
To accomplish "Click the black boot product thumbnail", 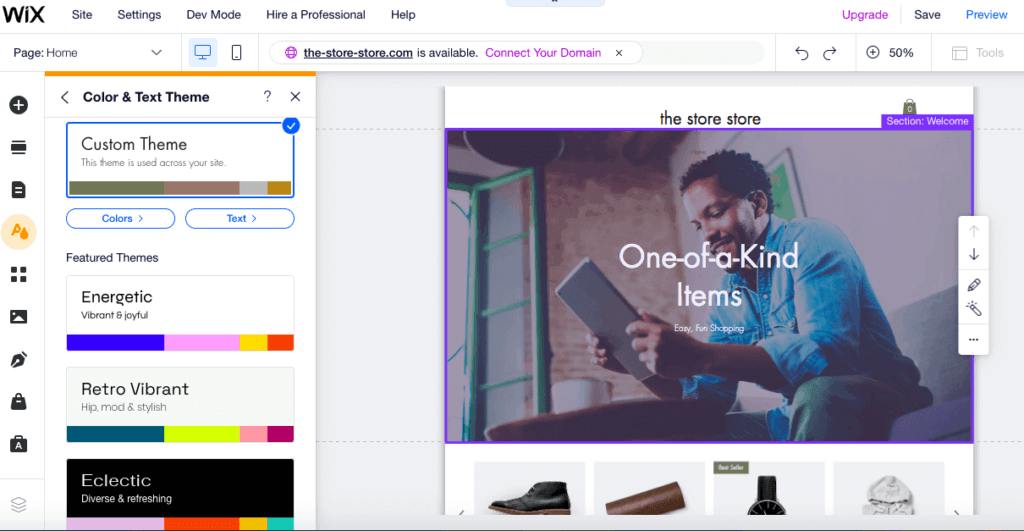I will 530,489.
